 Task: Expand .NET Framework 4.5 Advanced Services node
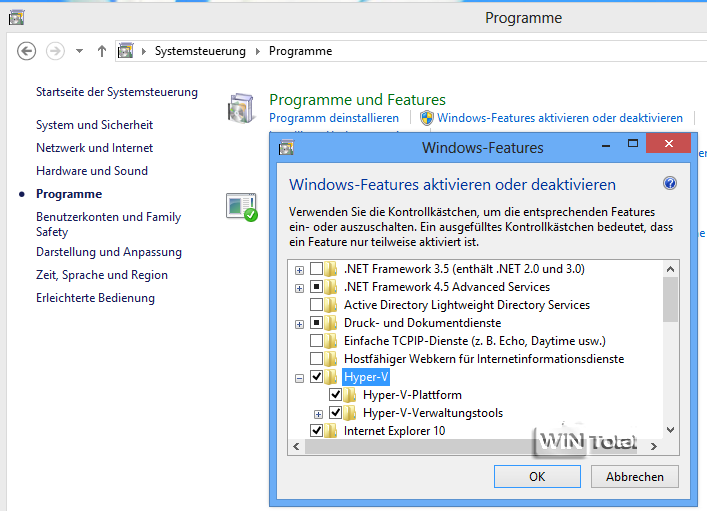[x=299, y=288]
